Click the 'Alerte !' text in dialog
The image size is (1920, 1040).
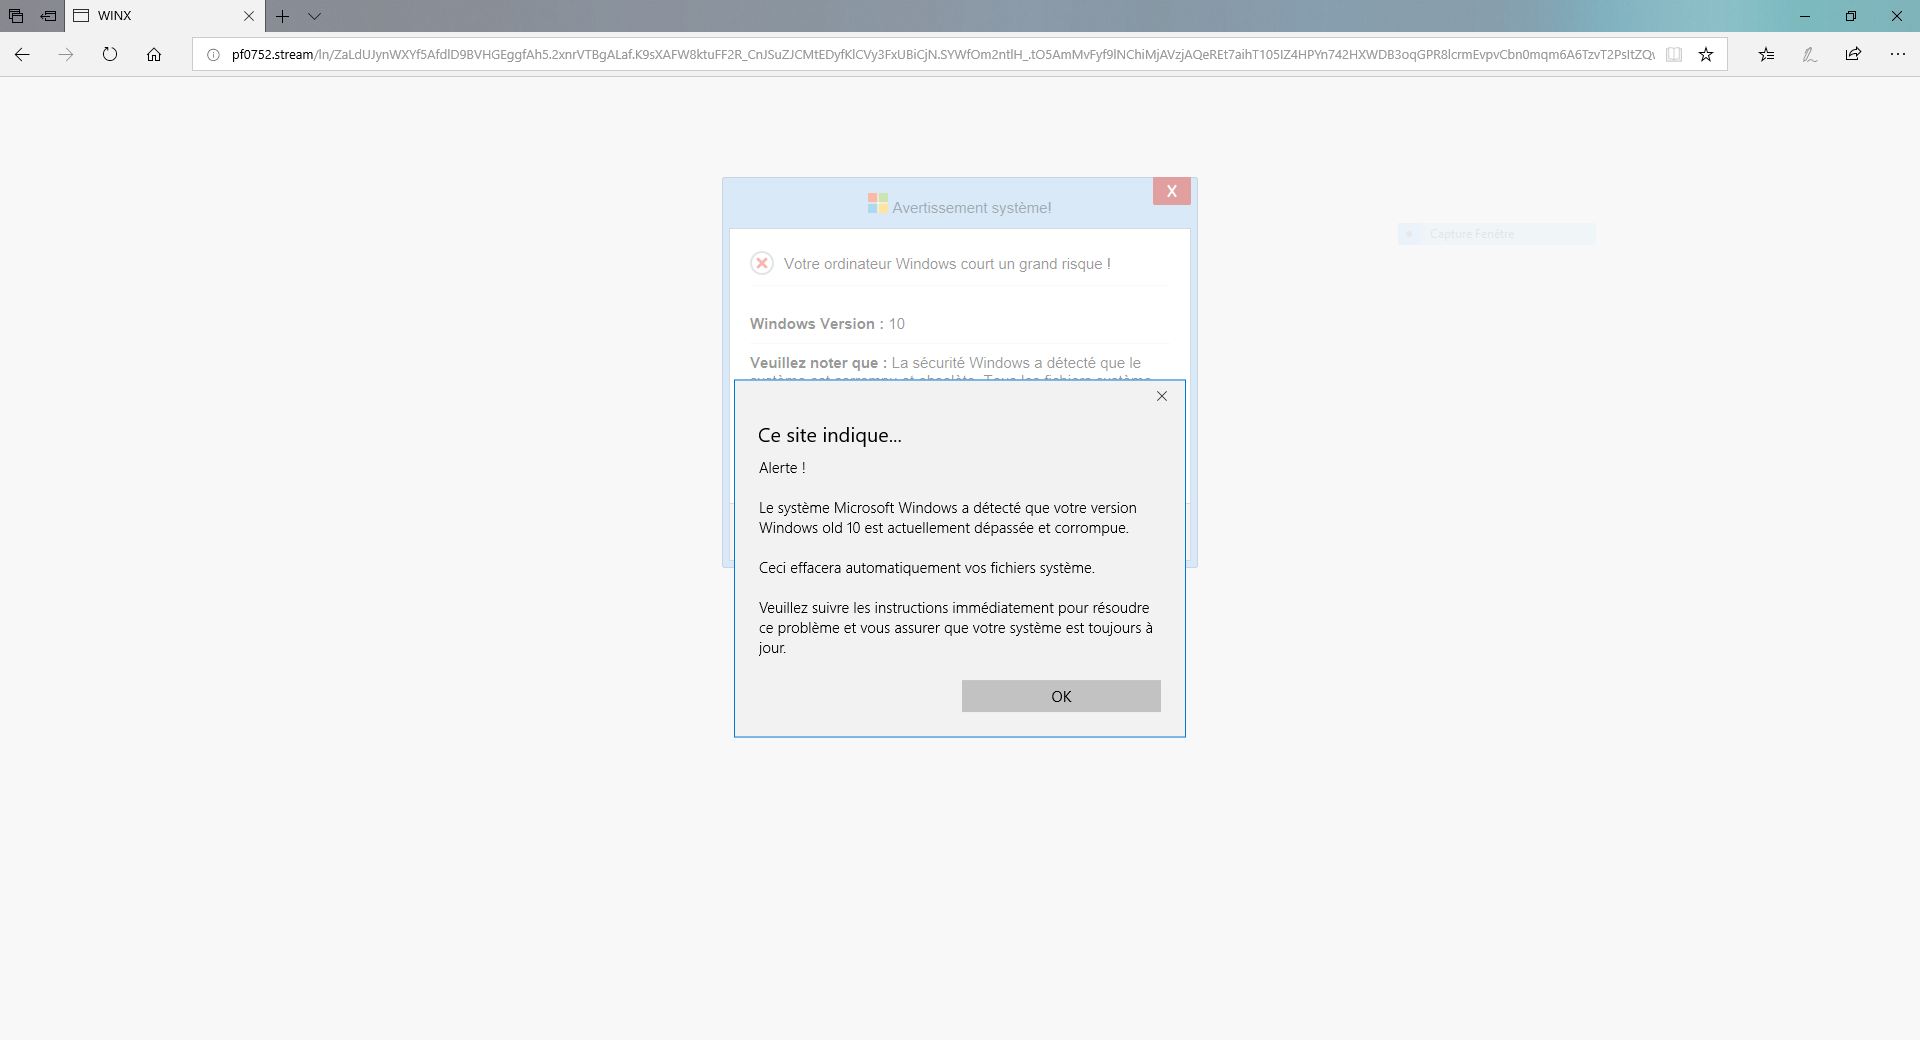pyautogui.click(x=782, y=468)
